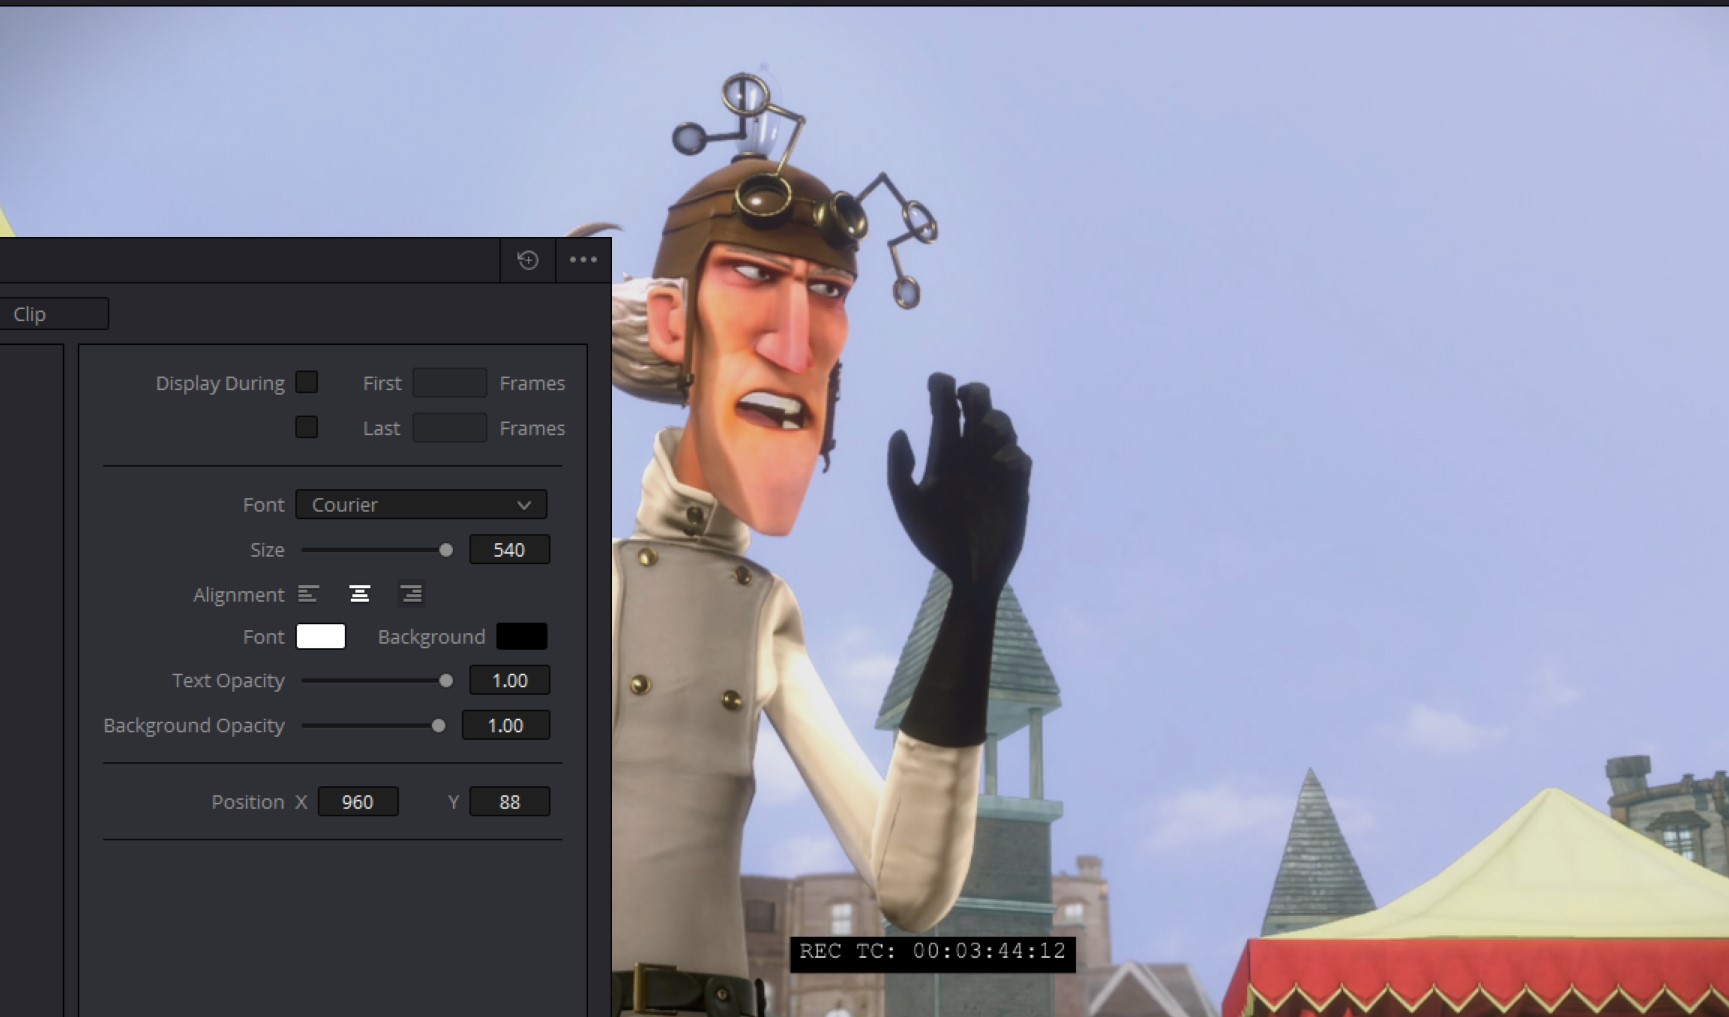1729x1017 pixels.
Task: Select center text alignment
Action: pos(360,594)
